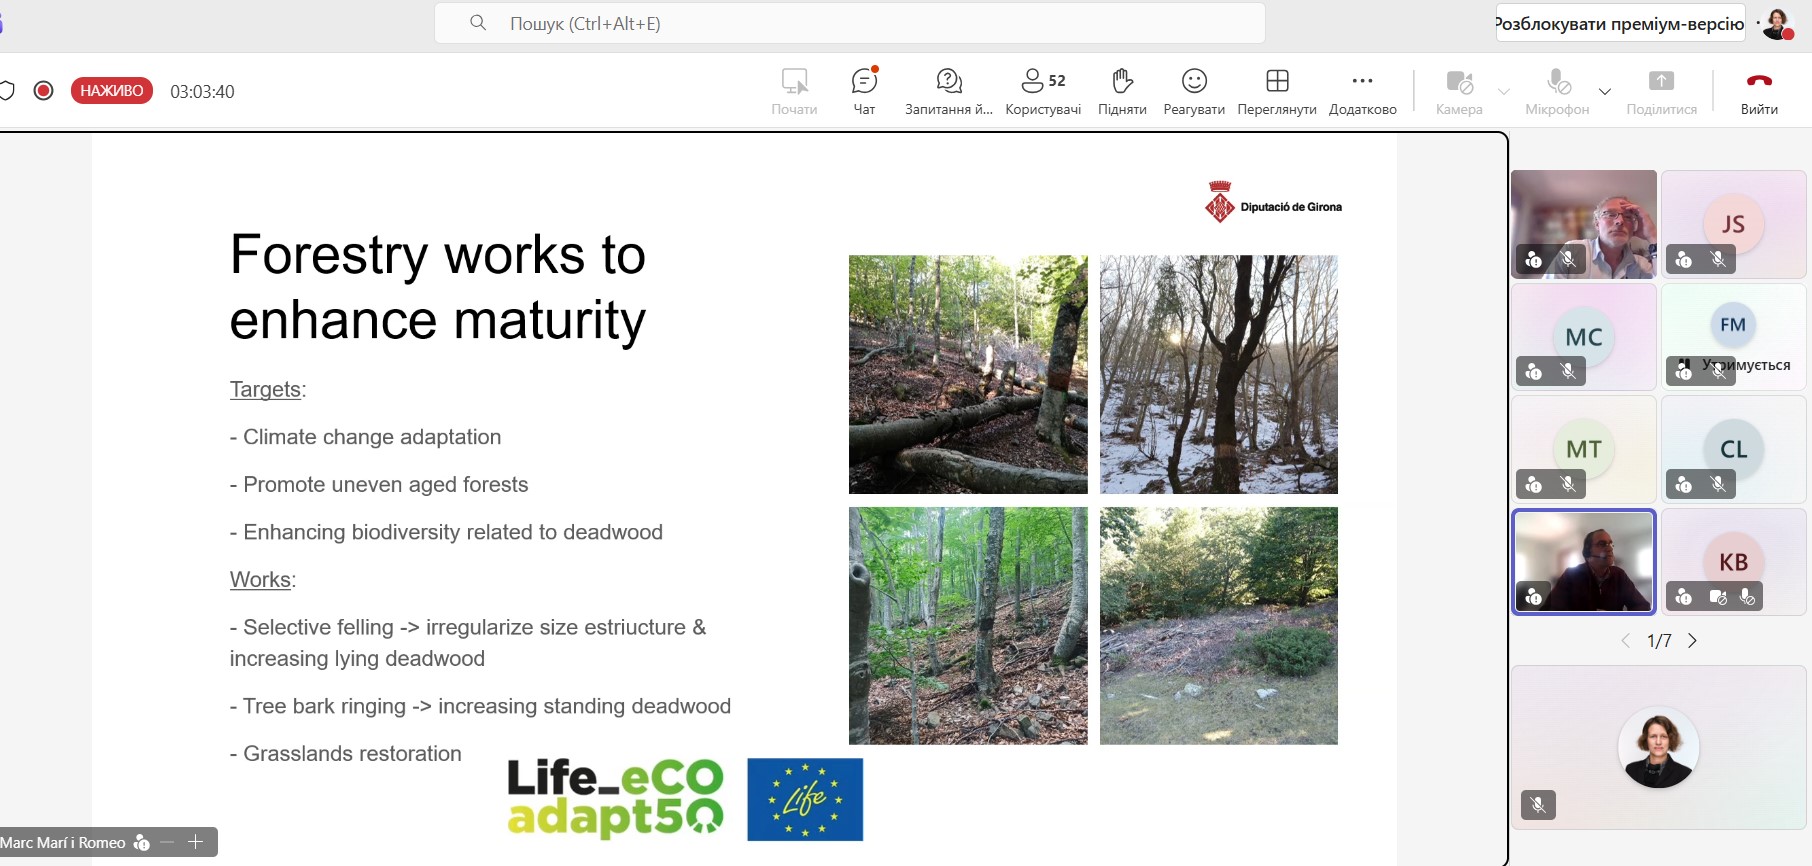Click the Почати start toolbar item
1812x866 pixels.
coord(794,82)
